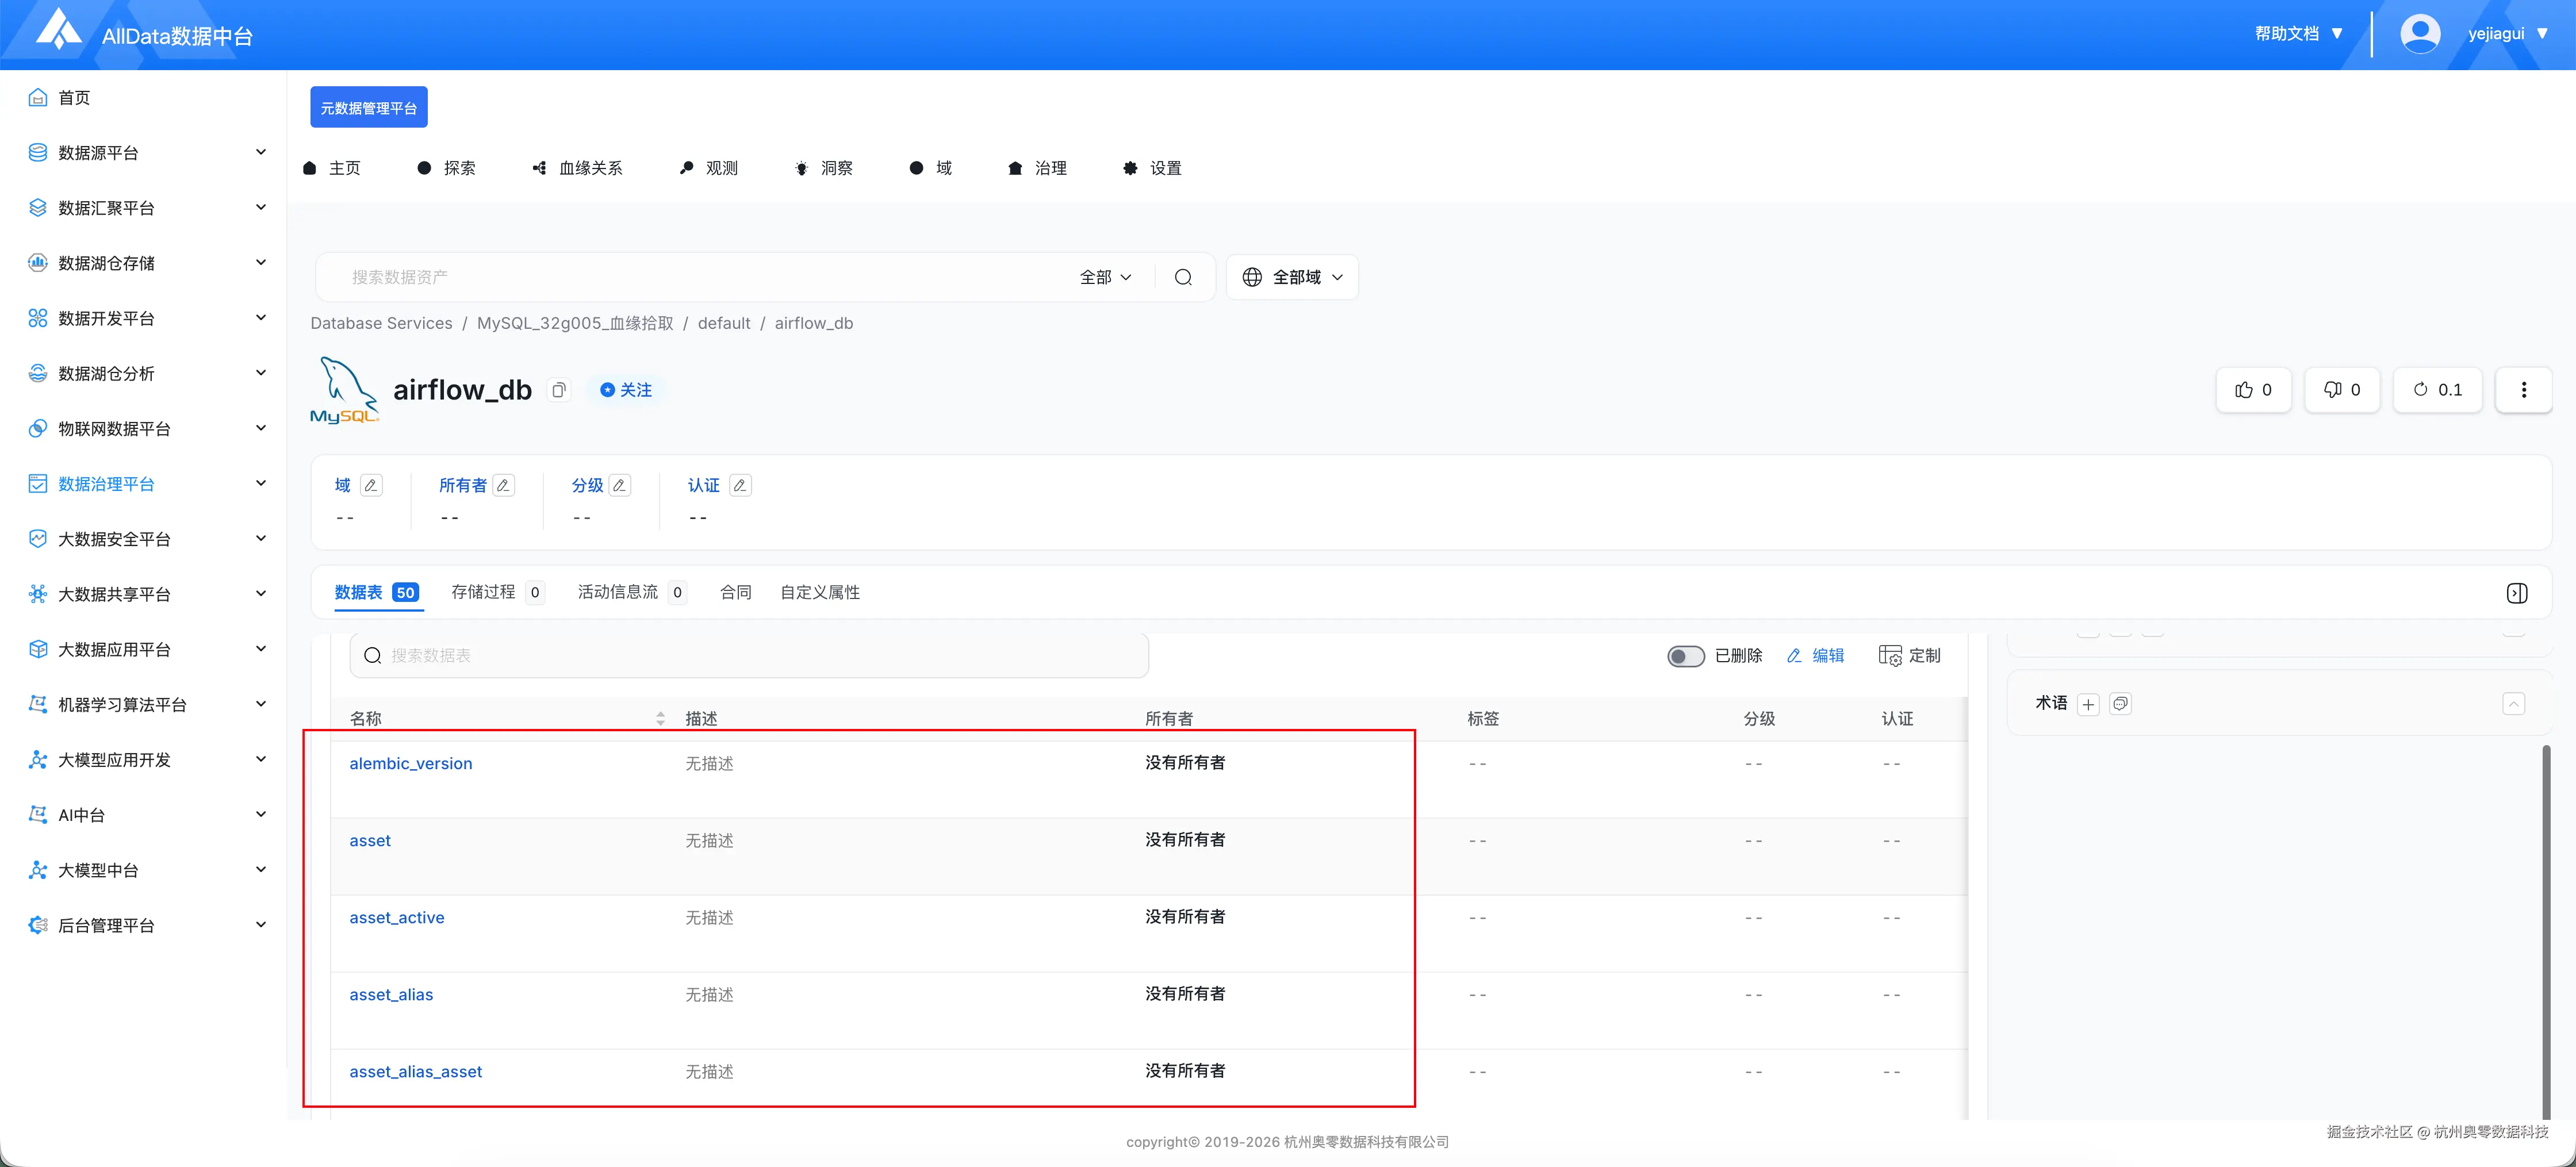
Task: Click the 物联网数据平台 sidebar icon
Action: (x=38, y=428)
